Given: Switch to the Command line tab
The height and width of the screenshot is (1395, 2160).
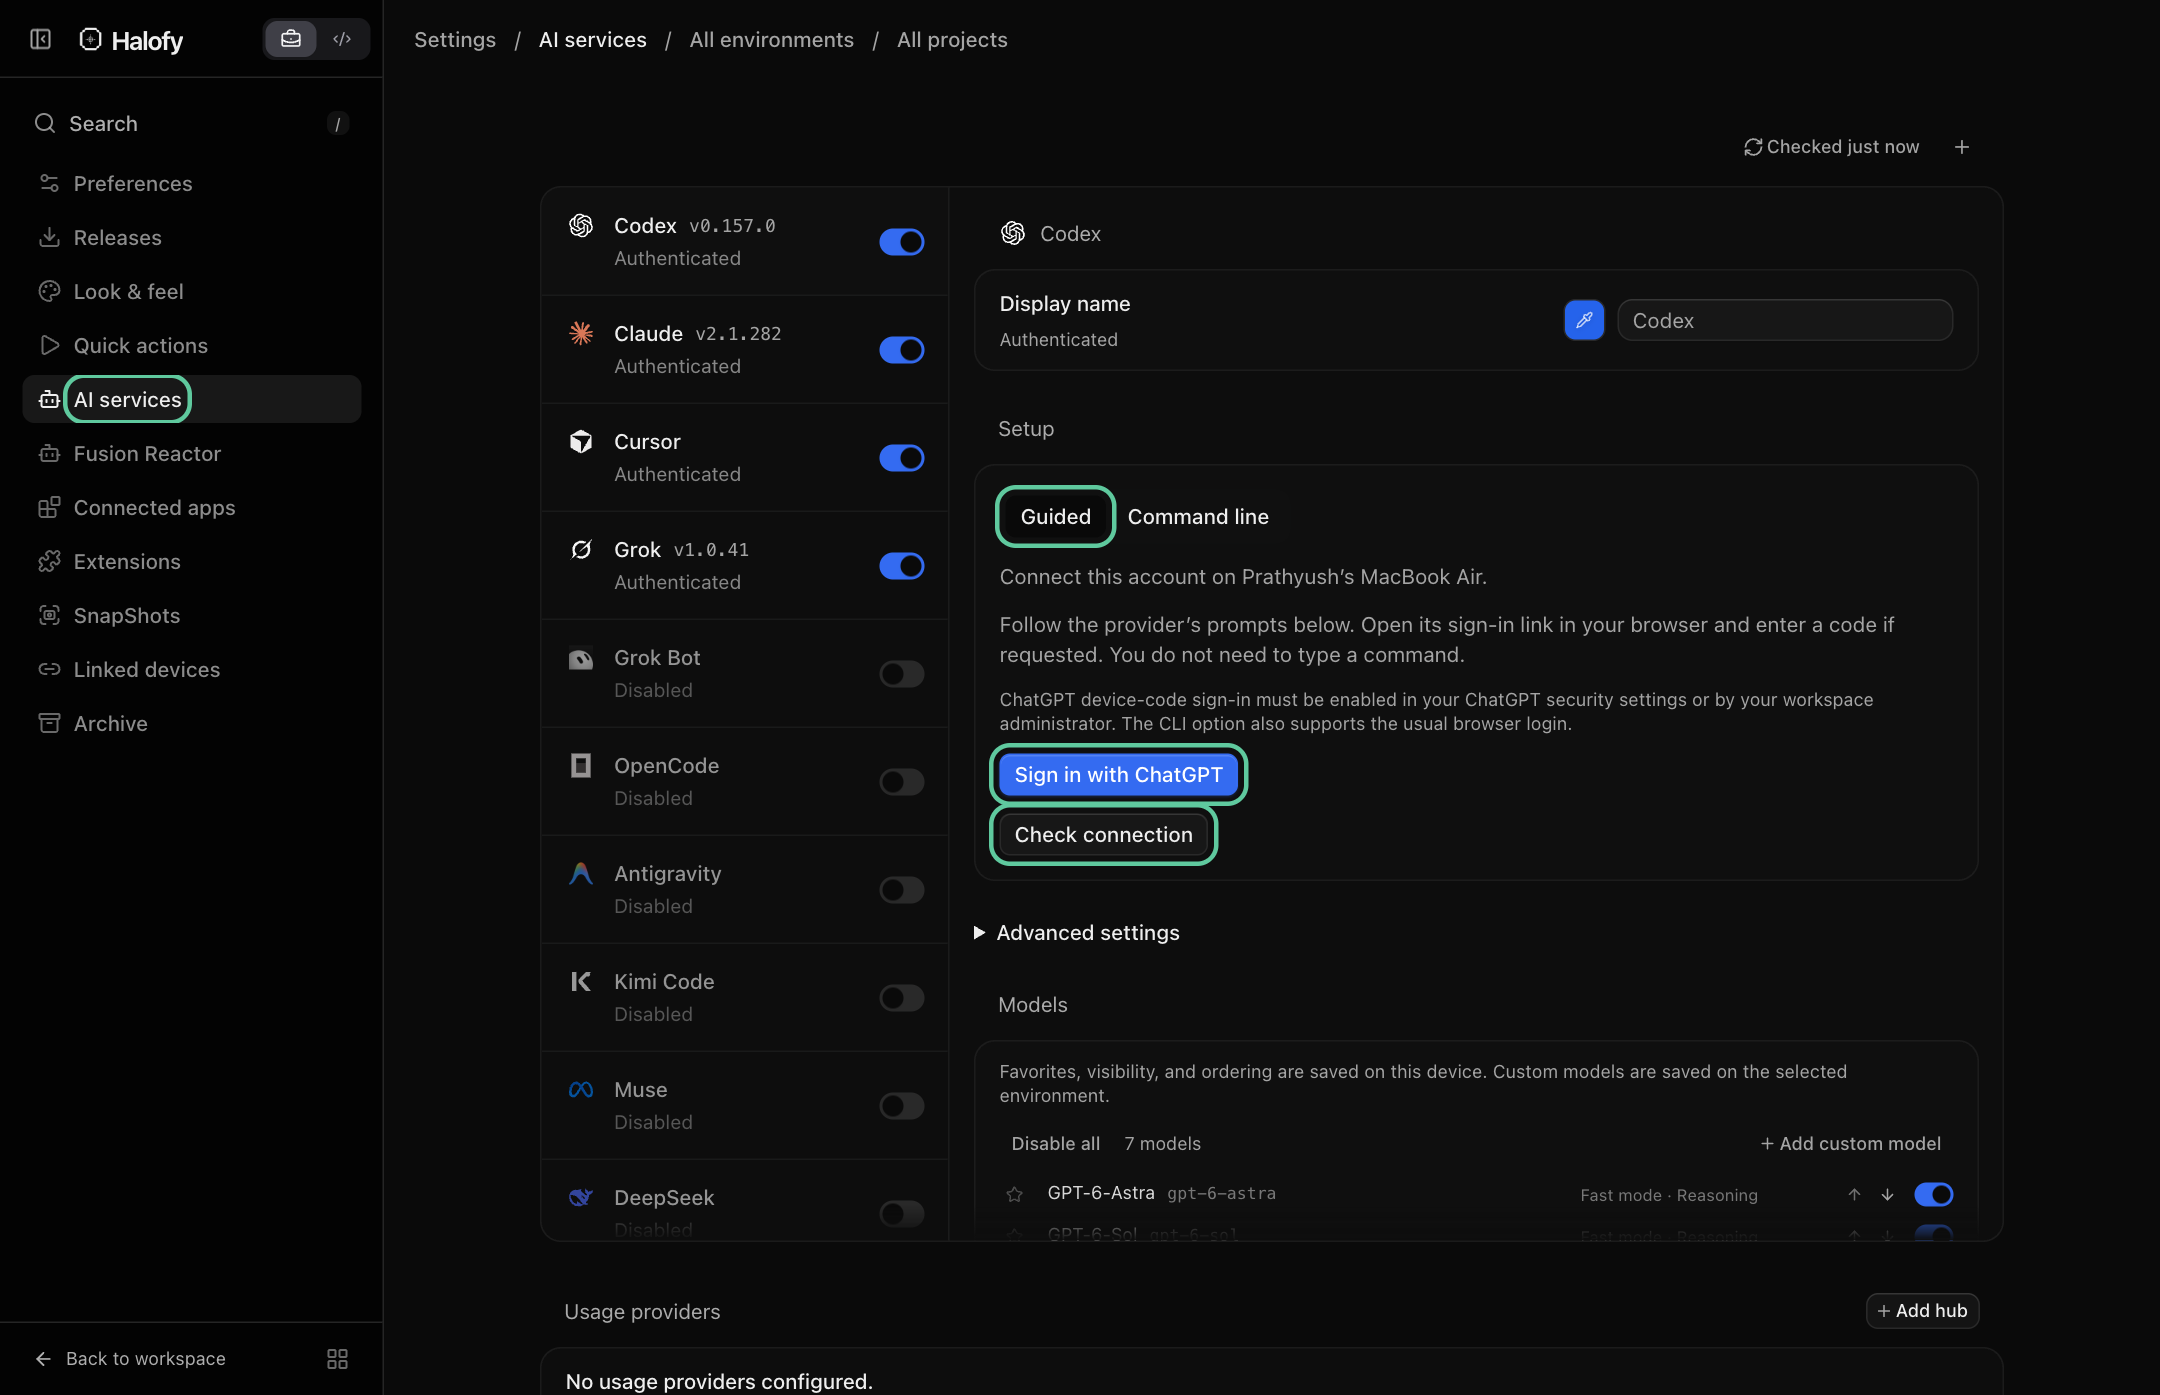Looking at the screenshot, I should pyautogui.click(x=1198, y=516).
